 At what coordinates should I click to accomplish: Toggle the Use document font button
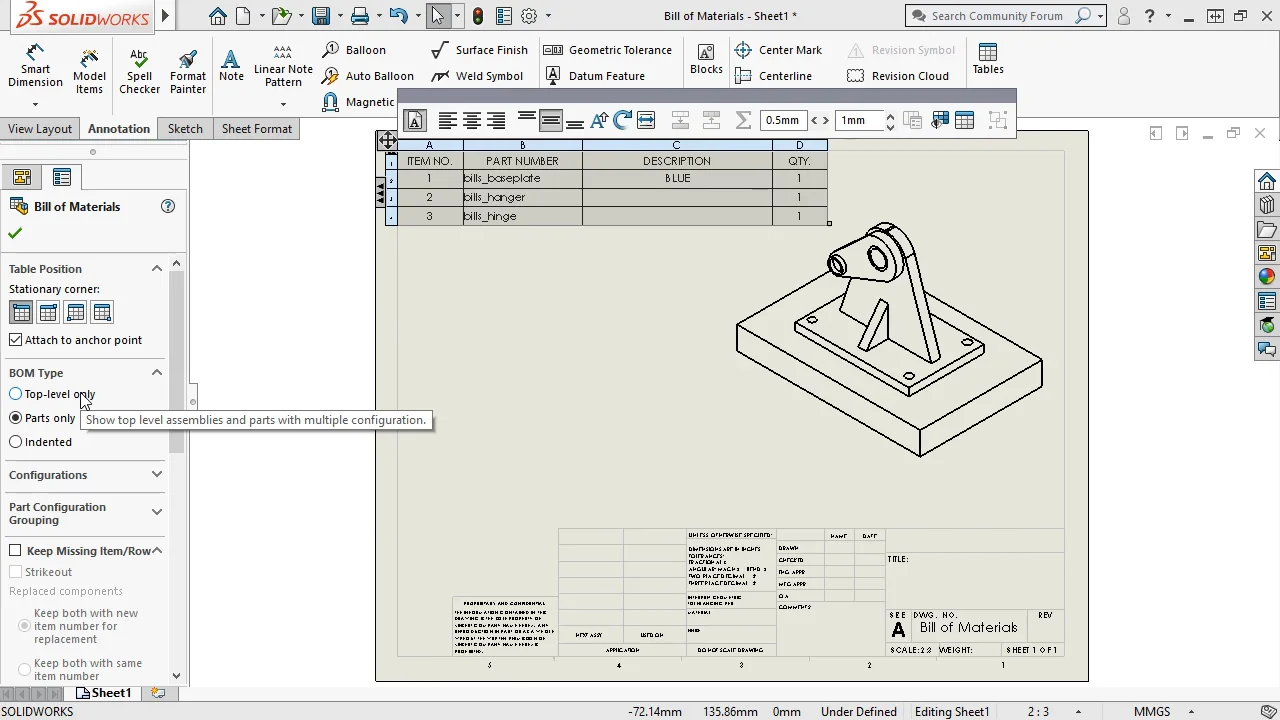pos(415,120)
